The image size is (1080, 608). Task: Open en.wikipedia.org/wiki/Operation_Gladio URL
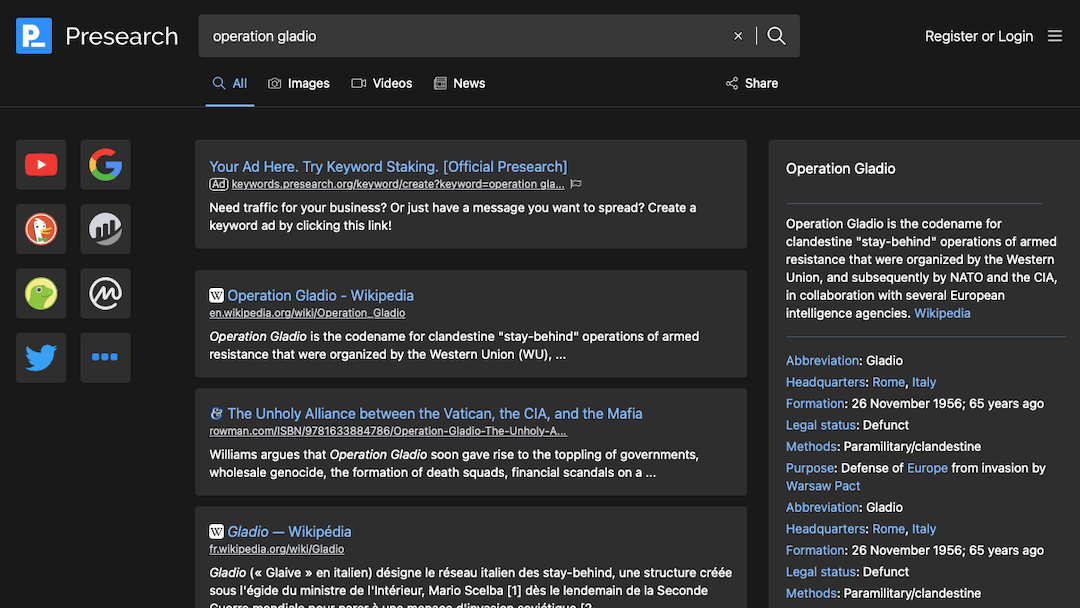point(307,313)
